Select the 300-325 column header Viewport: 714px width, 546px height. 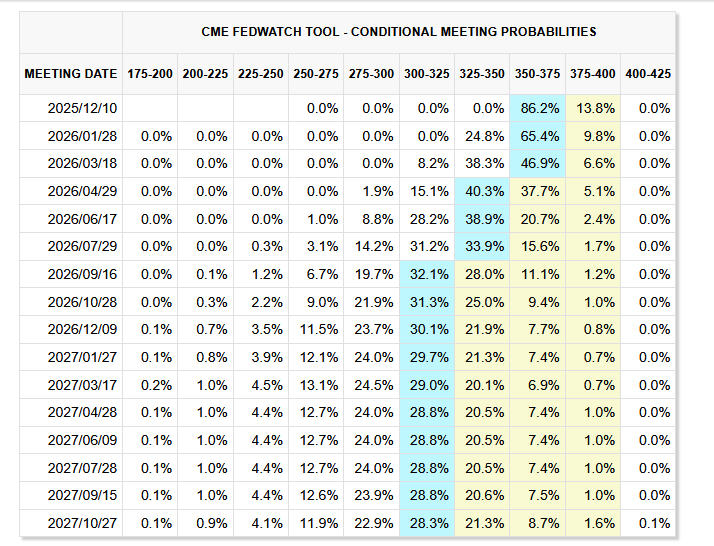click(x=427, y=74)
